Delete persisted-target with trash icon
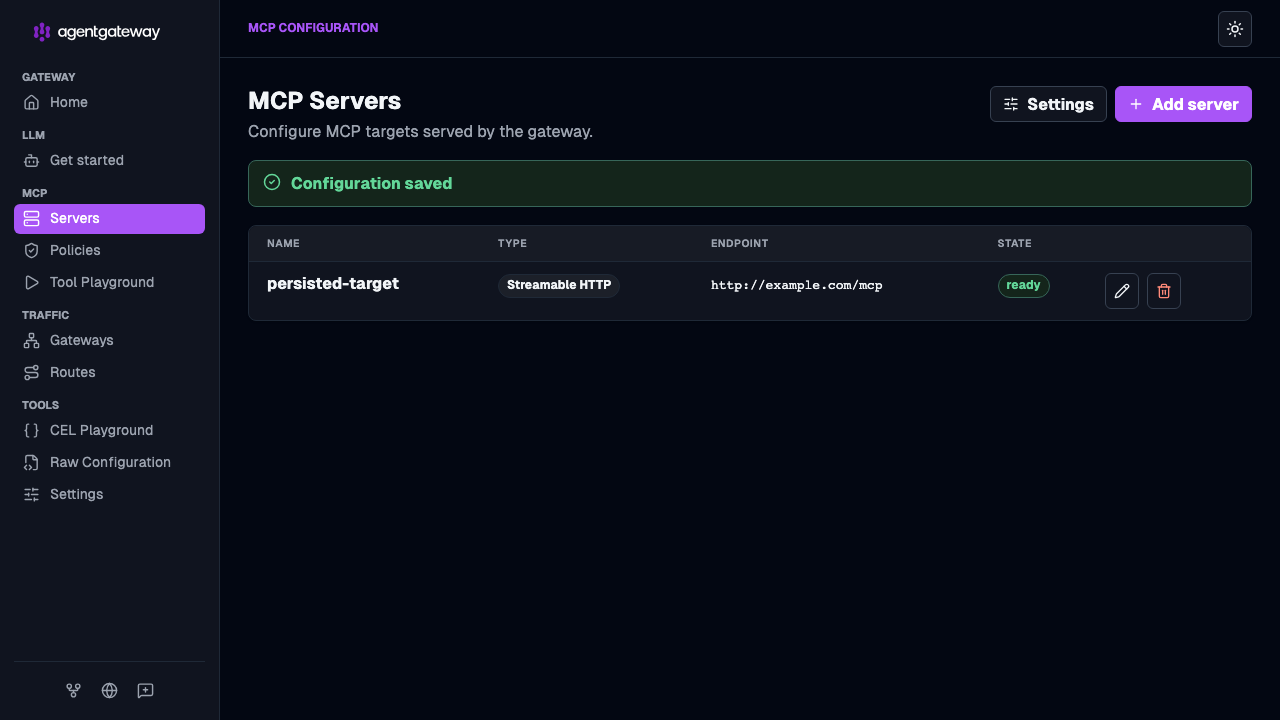This screenshot has height=720, width=1280. pos(1164,291)
